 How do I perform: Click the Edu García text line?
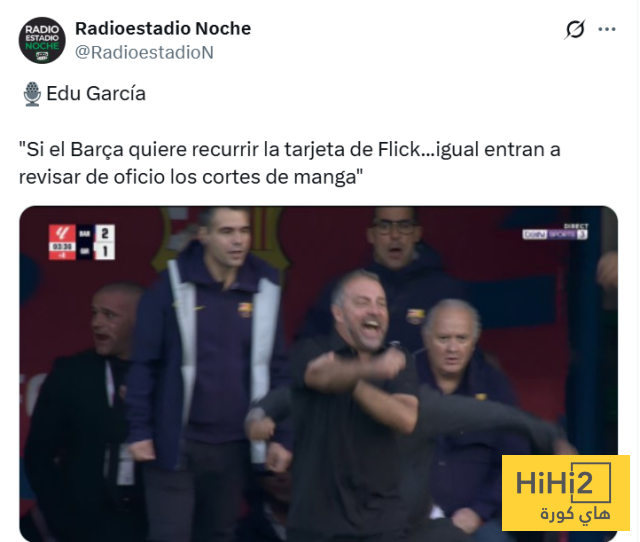(x=96, y=93)
